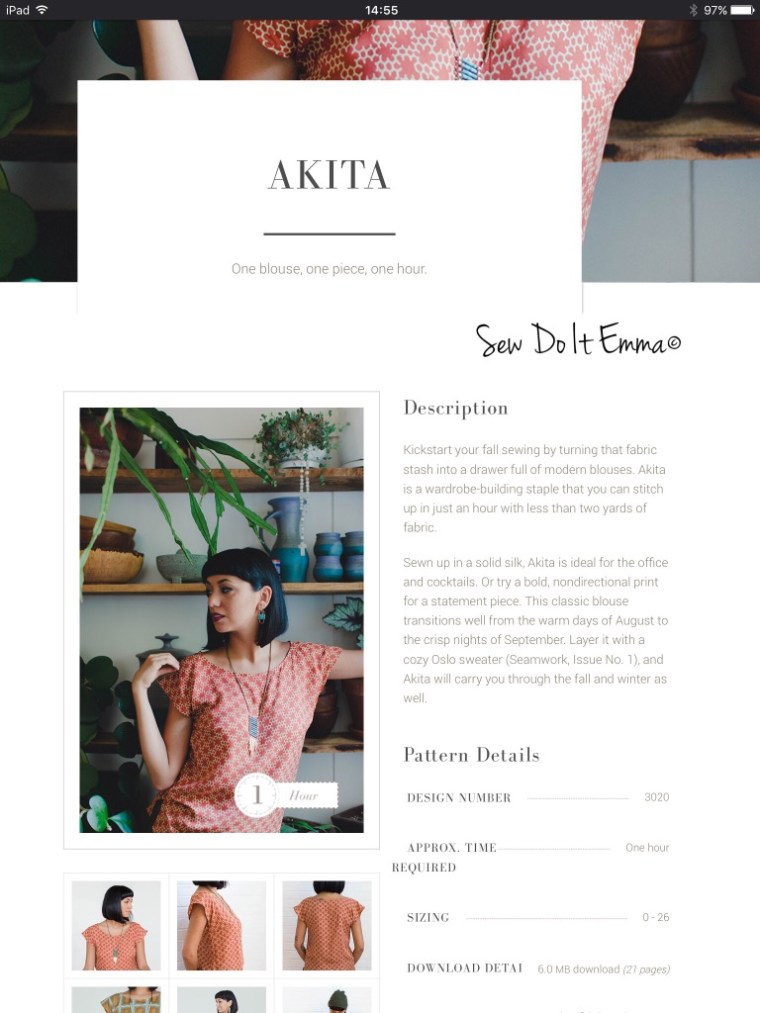The width and height of the screenshot is (760, 1013).
Task: Tap the AKITA title heading
Action: (x=329, y=175)
